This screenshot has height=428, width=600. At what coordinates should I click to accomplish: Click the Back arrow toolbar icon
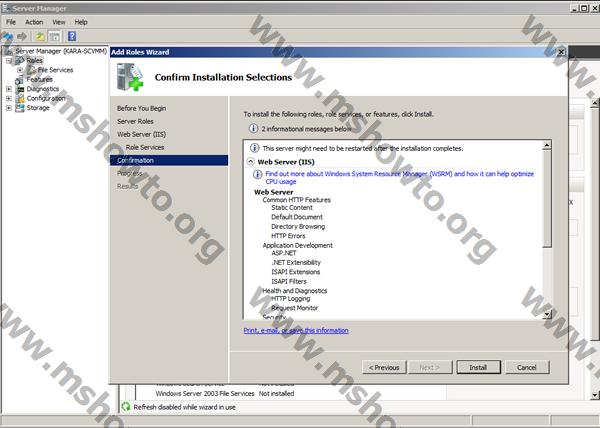coord(8,37)
